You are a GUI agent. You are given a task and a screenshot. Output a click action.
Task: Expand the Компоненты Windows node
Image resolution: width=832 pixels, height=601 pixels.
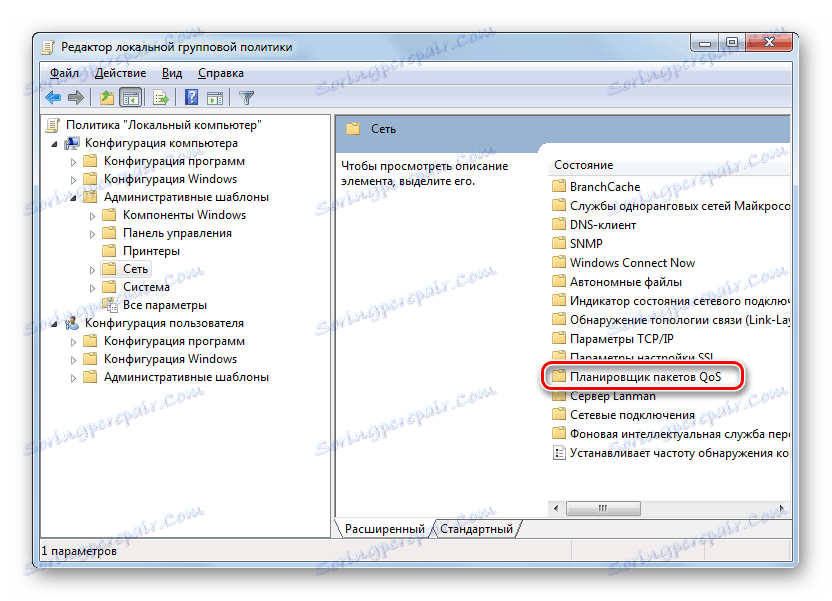pyautogui.click(x=92, y=216)
